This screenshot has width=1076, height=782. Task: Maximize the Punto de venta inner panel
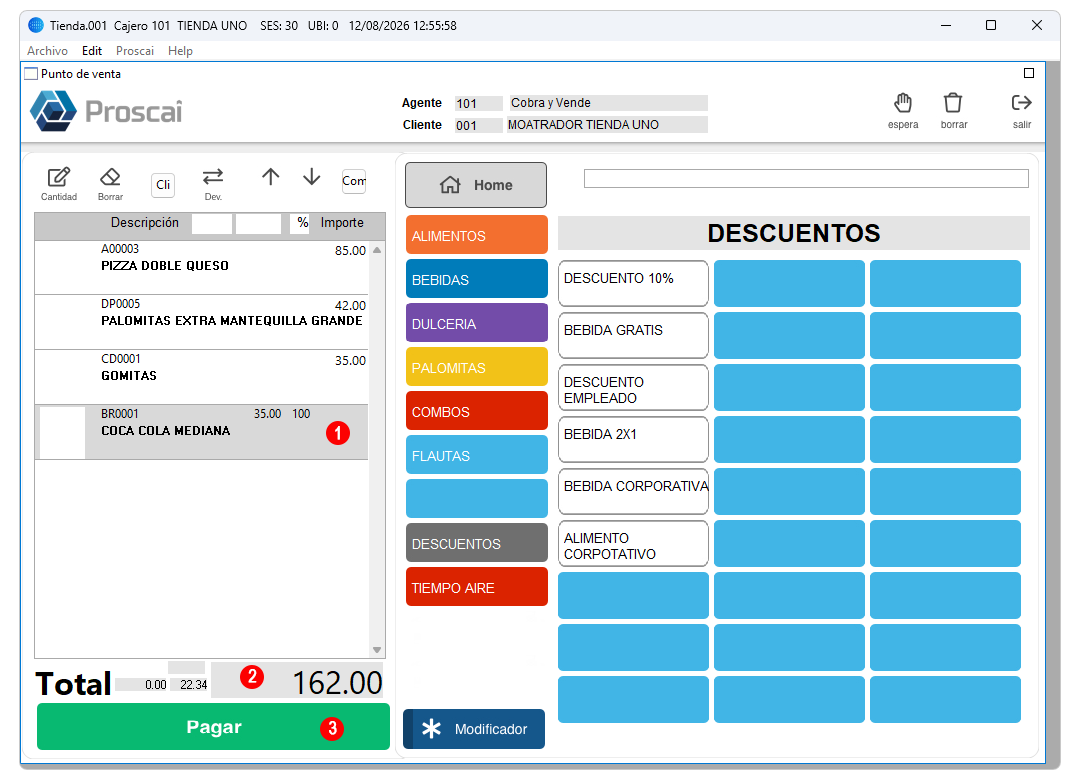click(1029, 73)
